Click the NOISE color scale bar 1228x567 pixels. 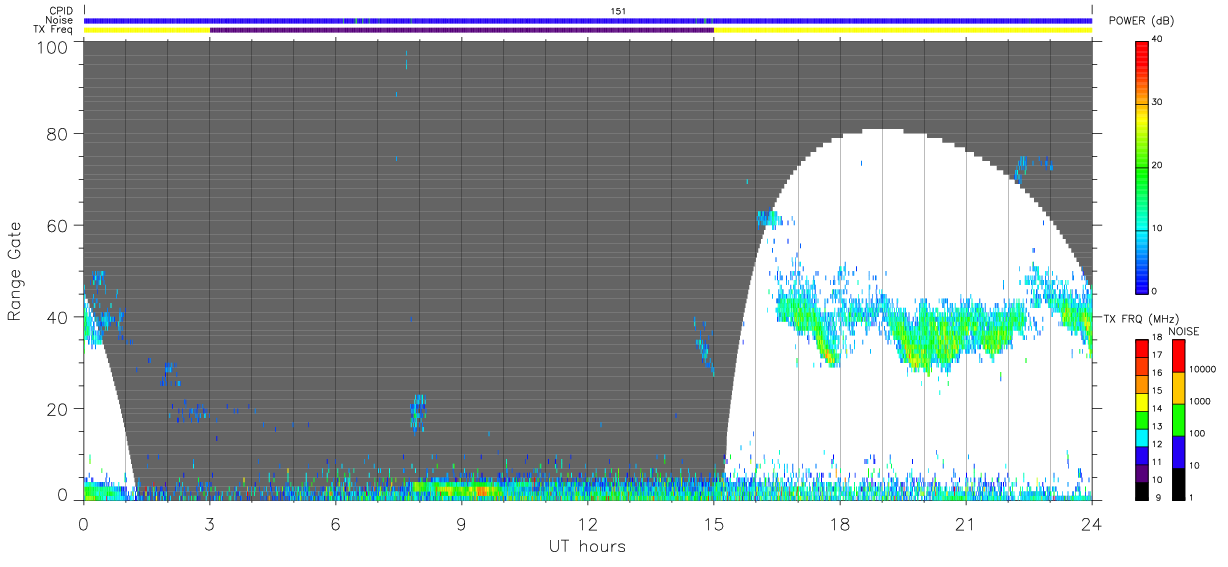tap(1178, 419)
